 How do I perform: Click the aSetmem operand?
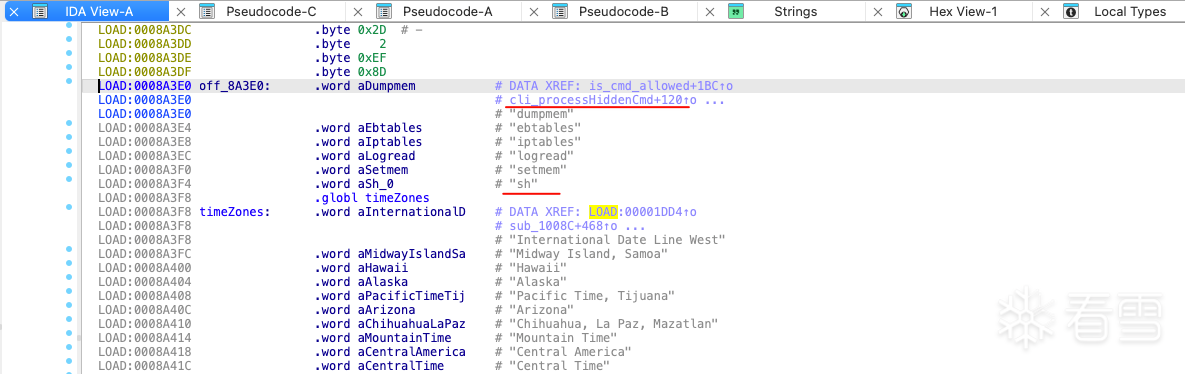383,169
